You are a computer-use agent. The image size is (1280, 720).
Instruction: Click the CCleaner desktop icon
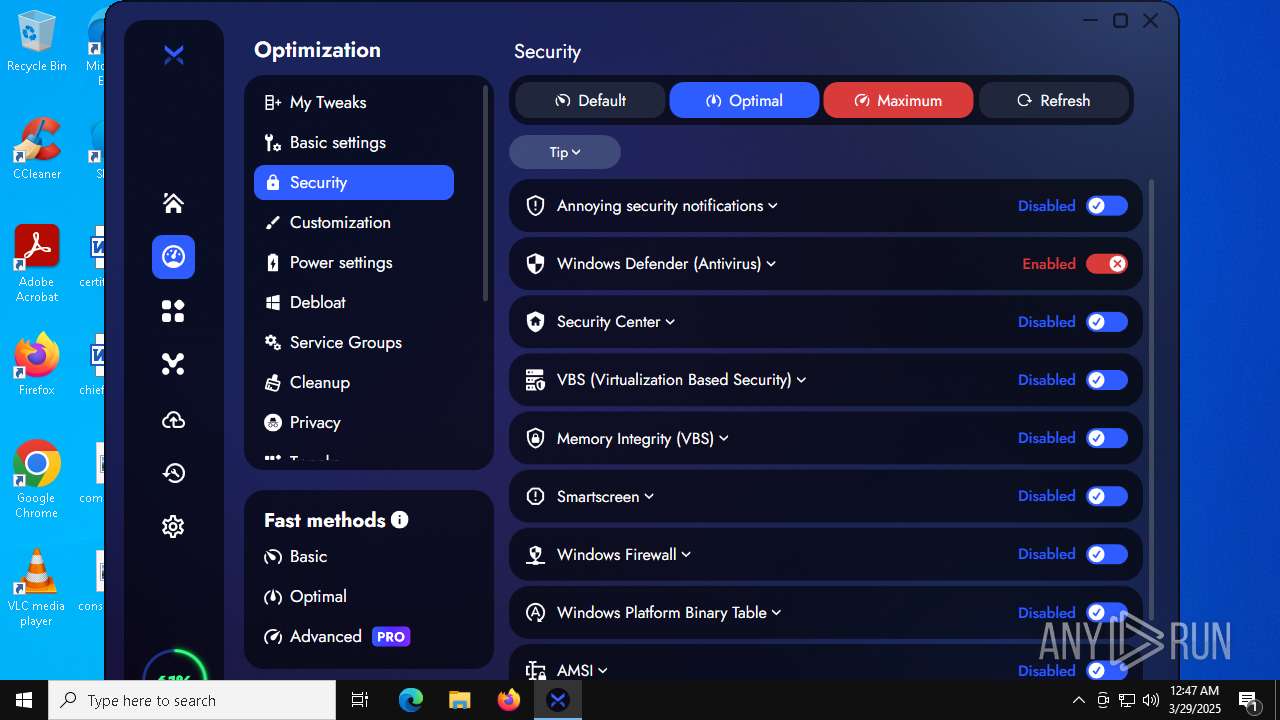(x=37, y=149)
